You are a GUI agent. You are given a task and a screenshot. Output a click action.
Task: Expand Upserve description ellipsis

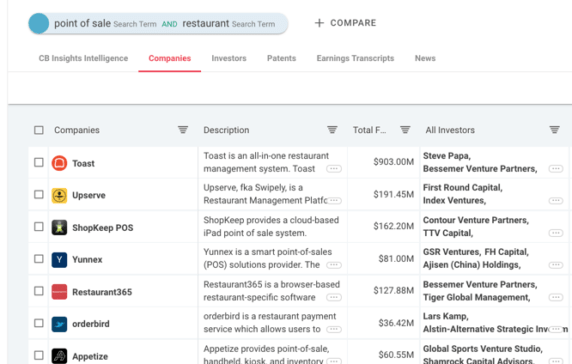click(334, 201)
